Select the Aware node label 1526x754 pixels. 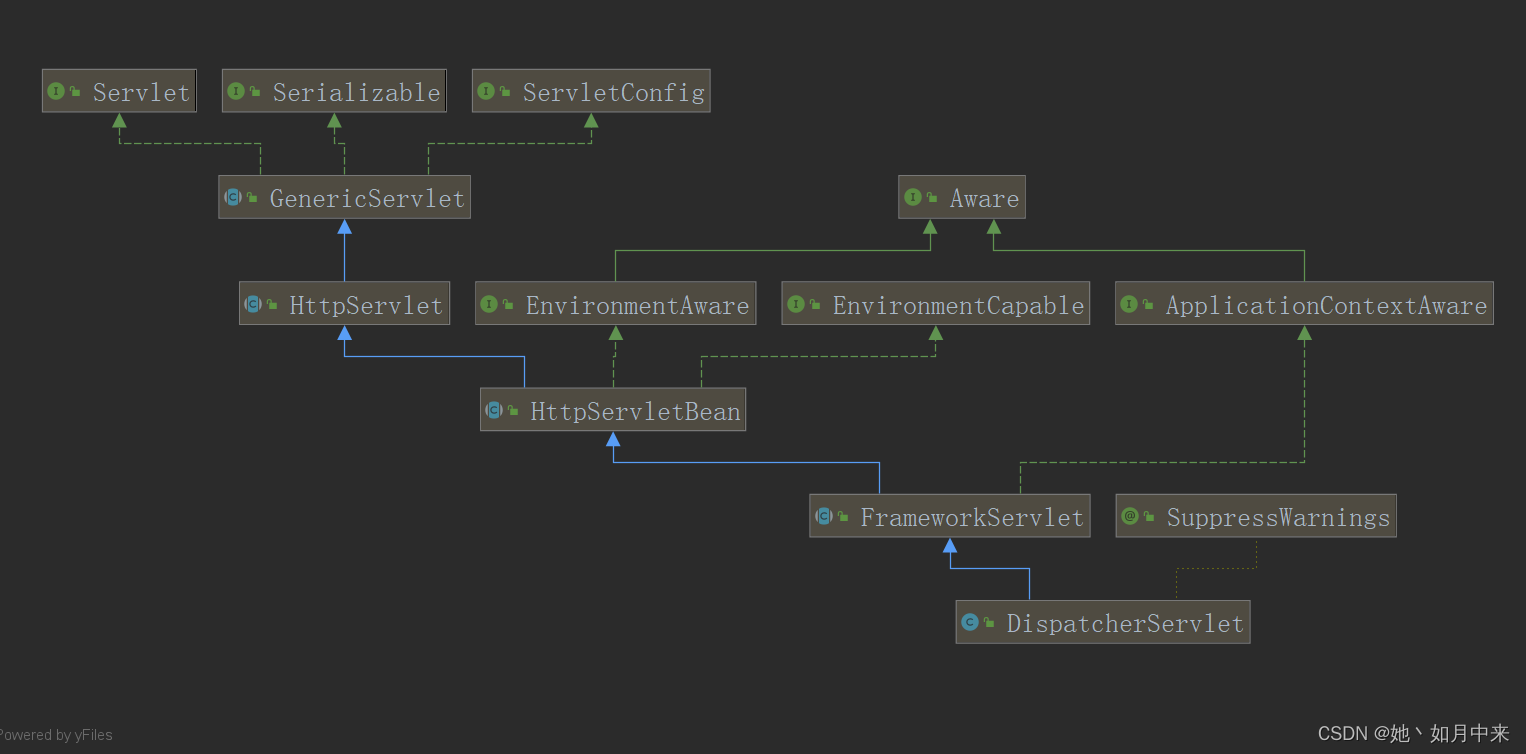(x=984, y=198)
